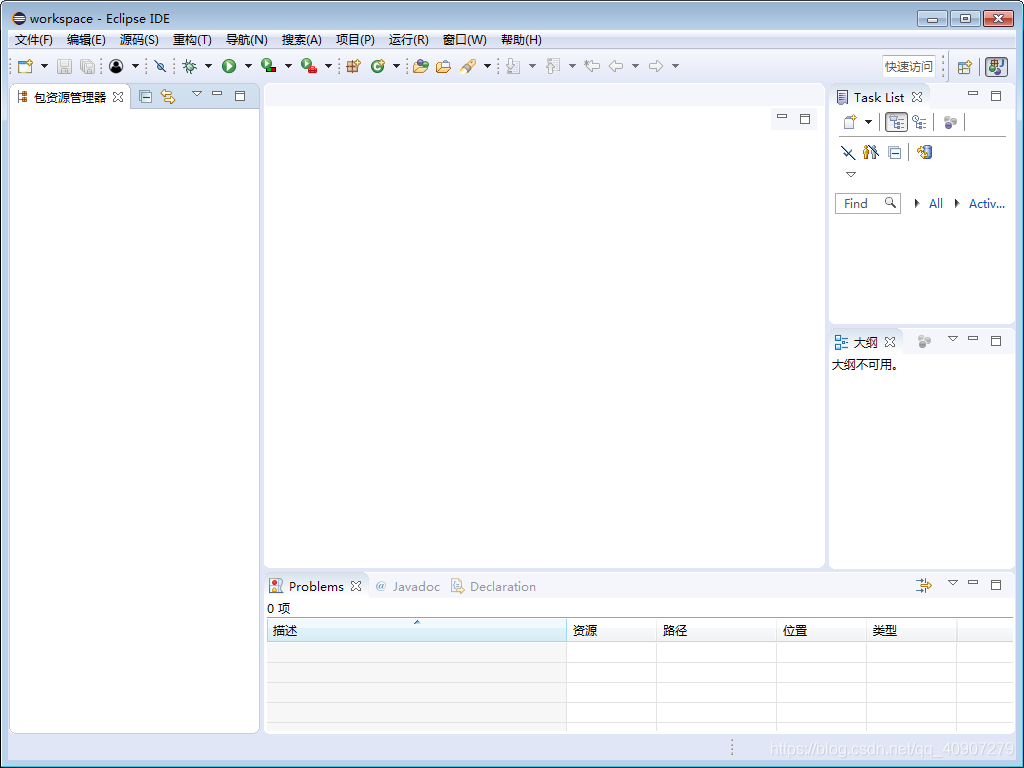The image size is (1024, 768).
Task: Switch to the Javadoc tab
Action: [x=408, y=586]
